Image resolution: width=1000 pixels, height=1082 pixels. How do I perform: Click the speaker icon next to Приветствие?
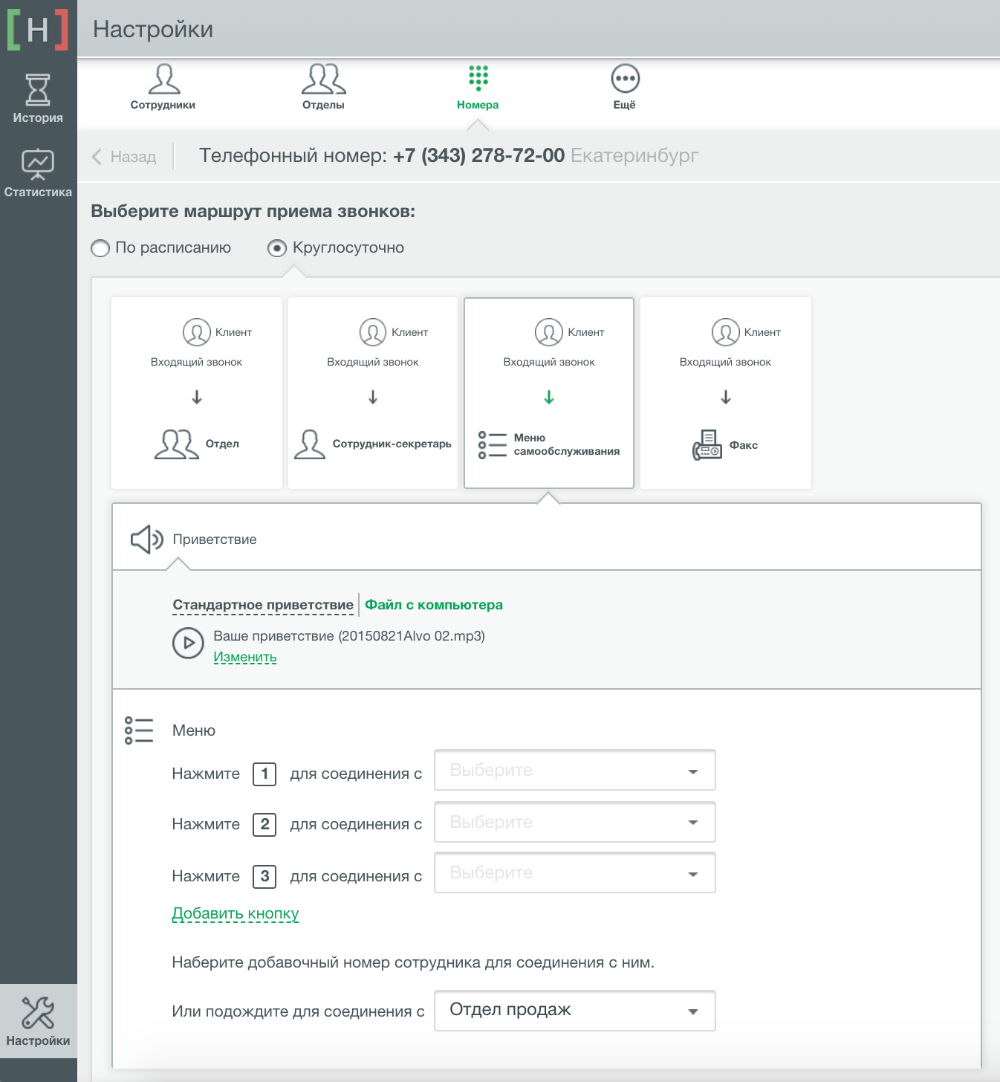pyautogui.click(x=147, y=540)
